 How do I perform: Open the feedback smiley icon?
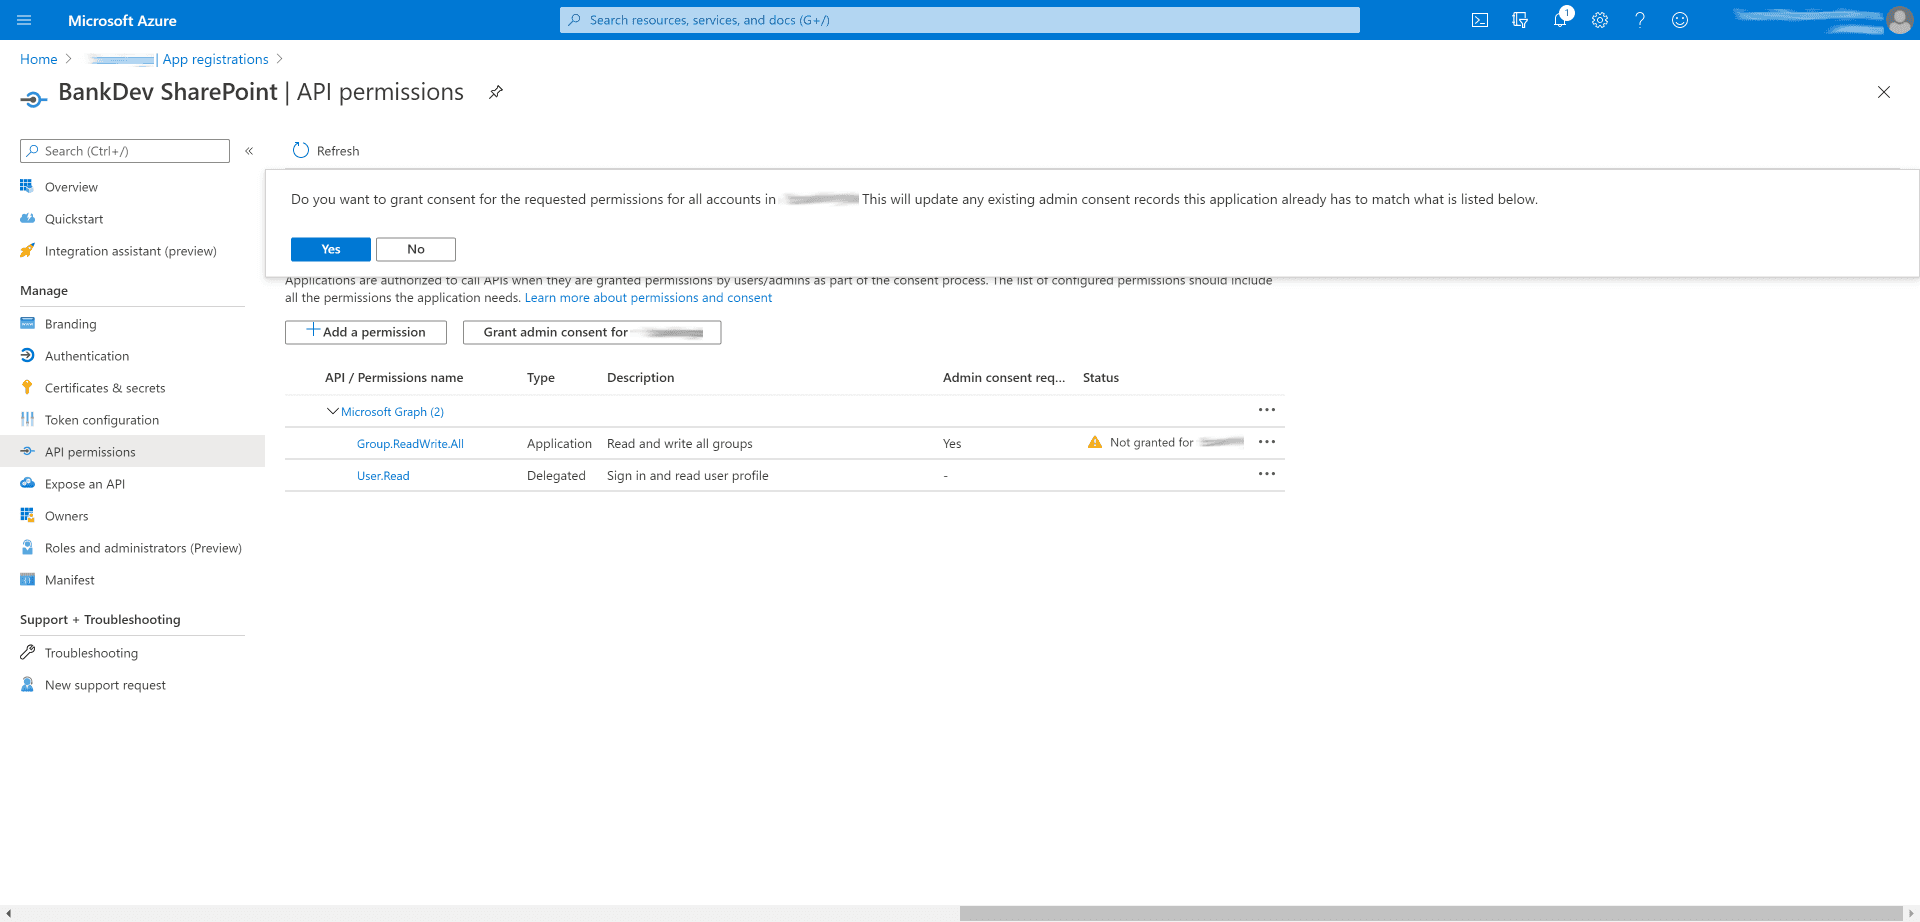click(x=1680, y=20)
